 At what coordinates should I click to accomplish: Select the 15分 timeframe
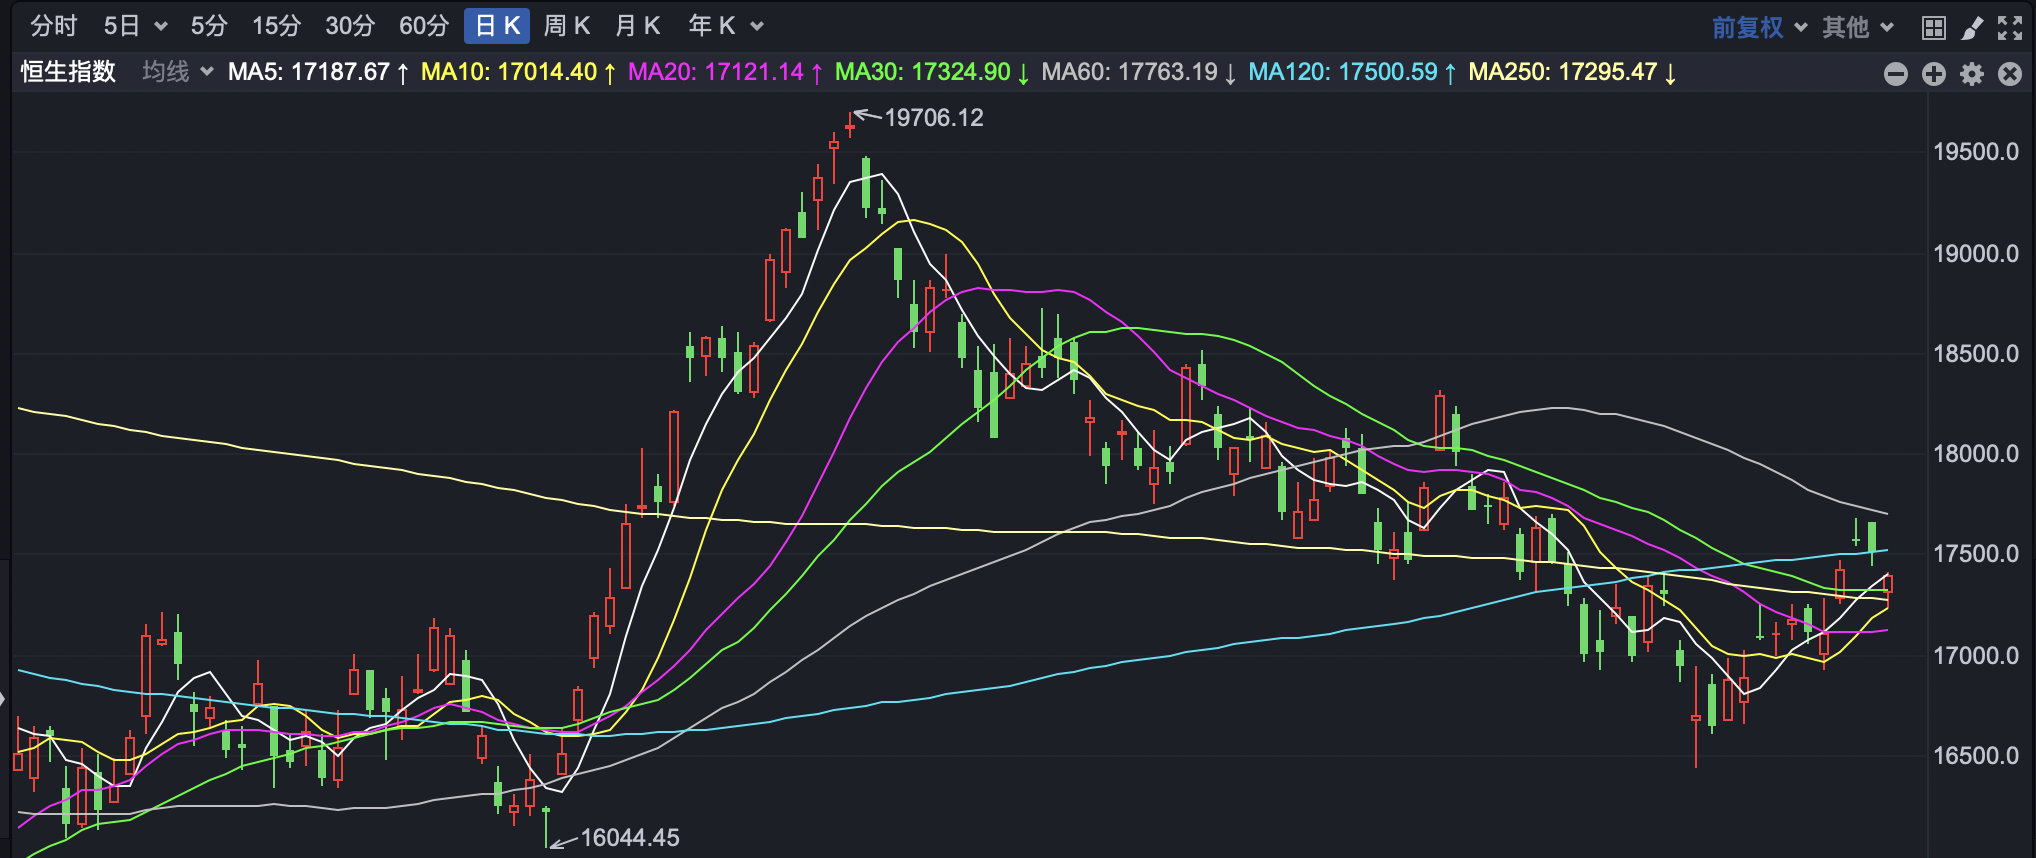coord(277,26)
